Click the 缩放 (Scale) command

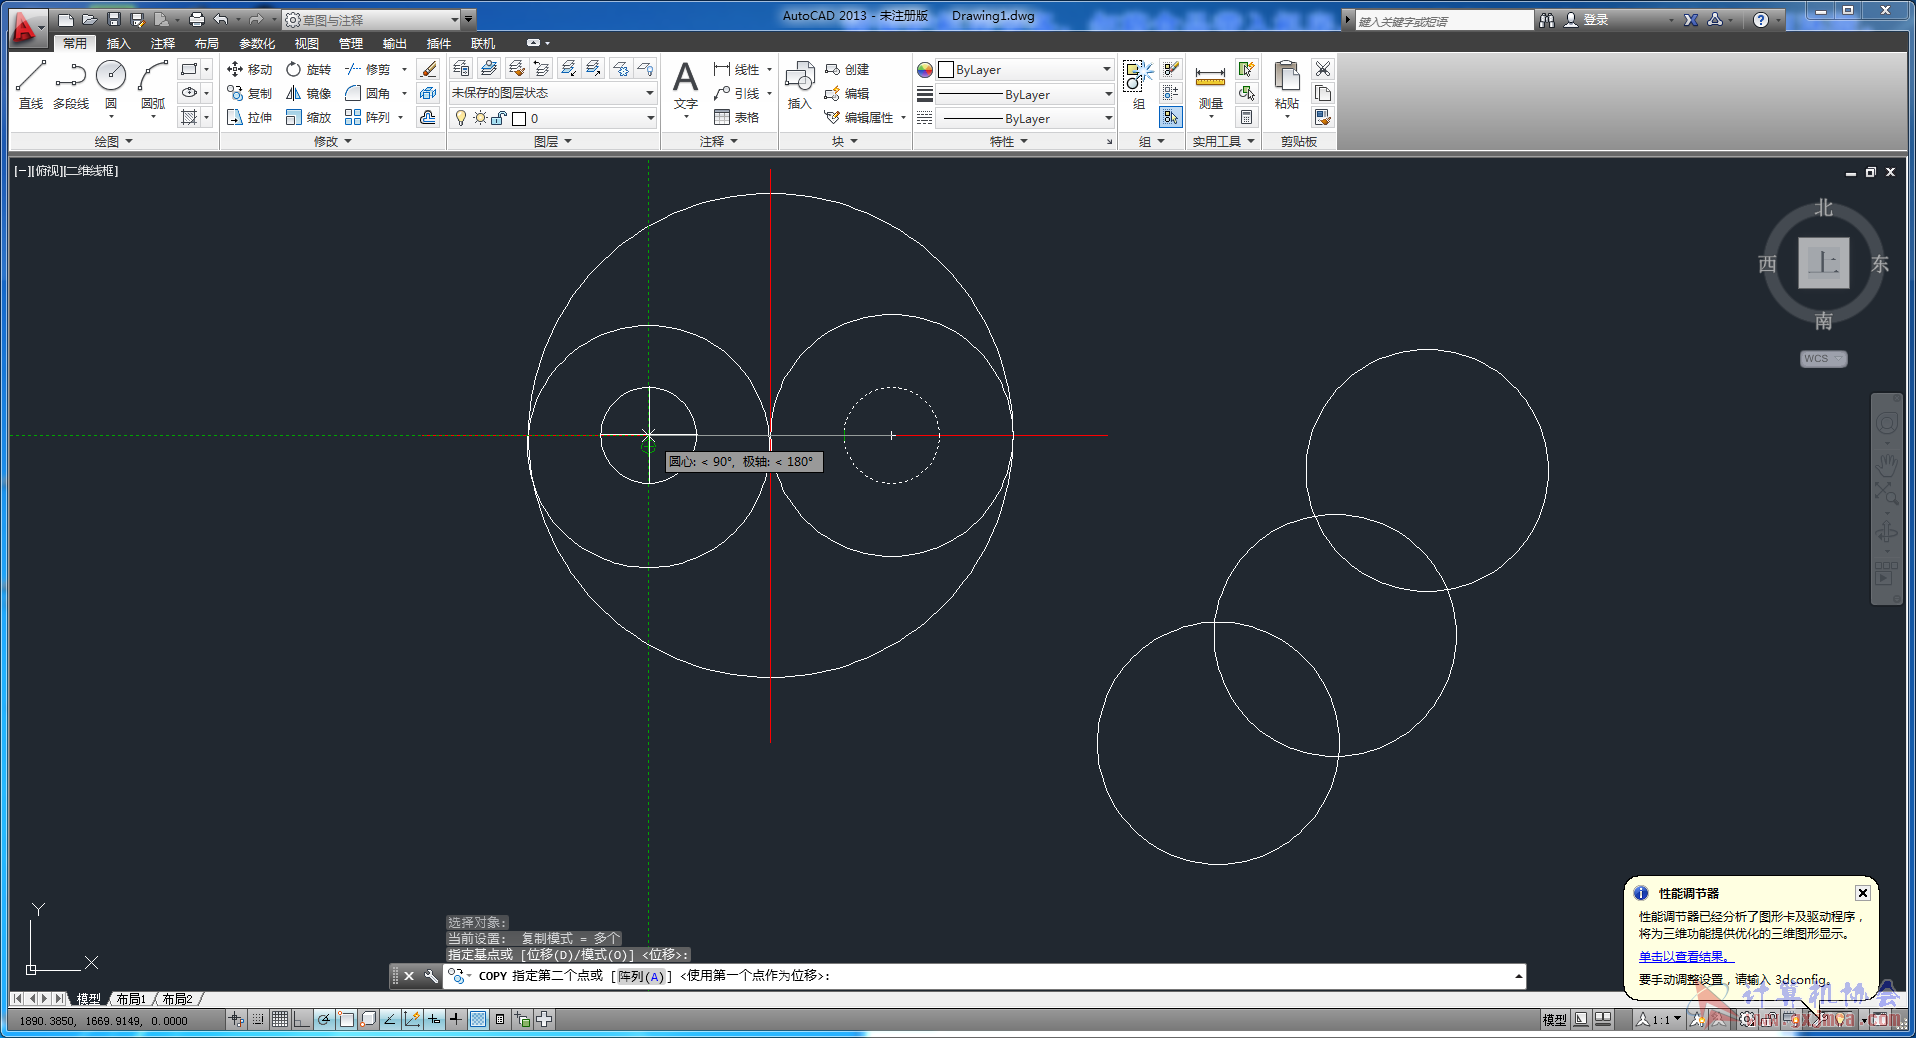pyautogui.click(x=308, y=117)
